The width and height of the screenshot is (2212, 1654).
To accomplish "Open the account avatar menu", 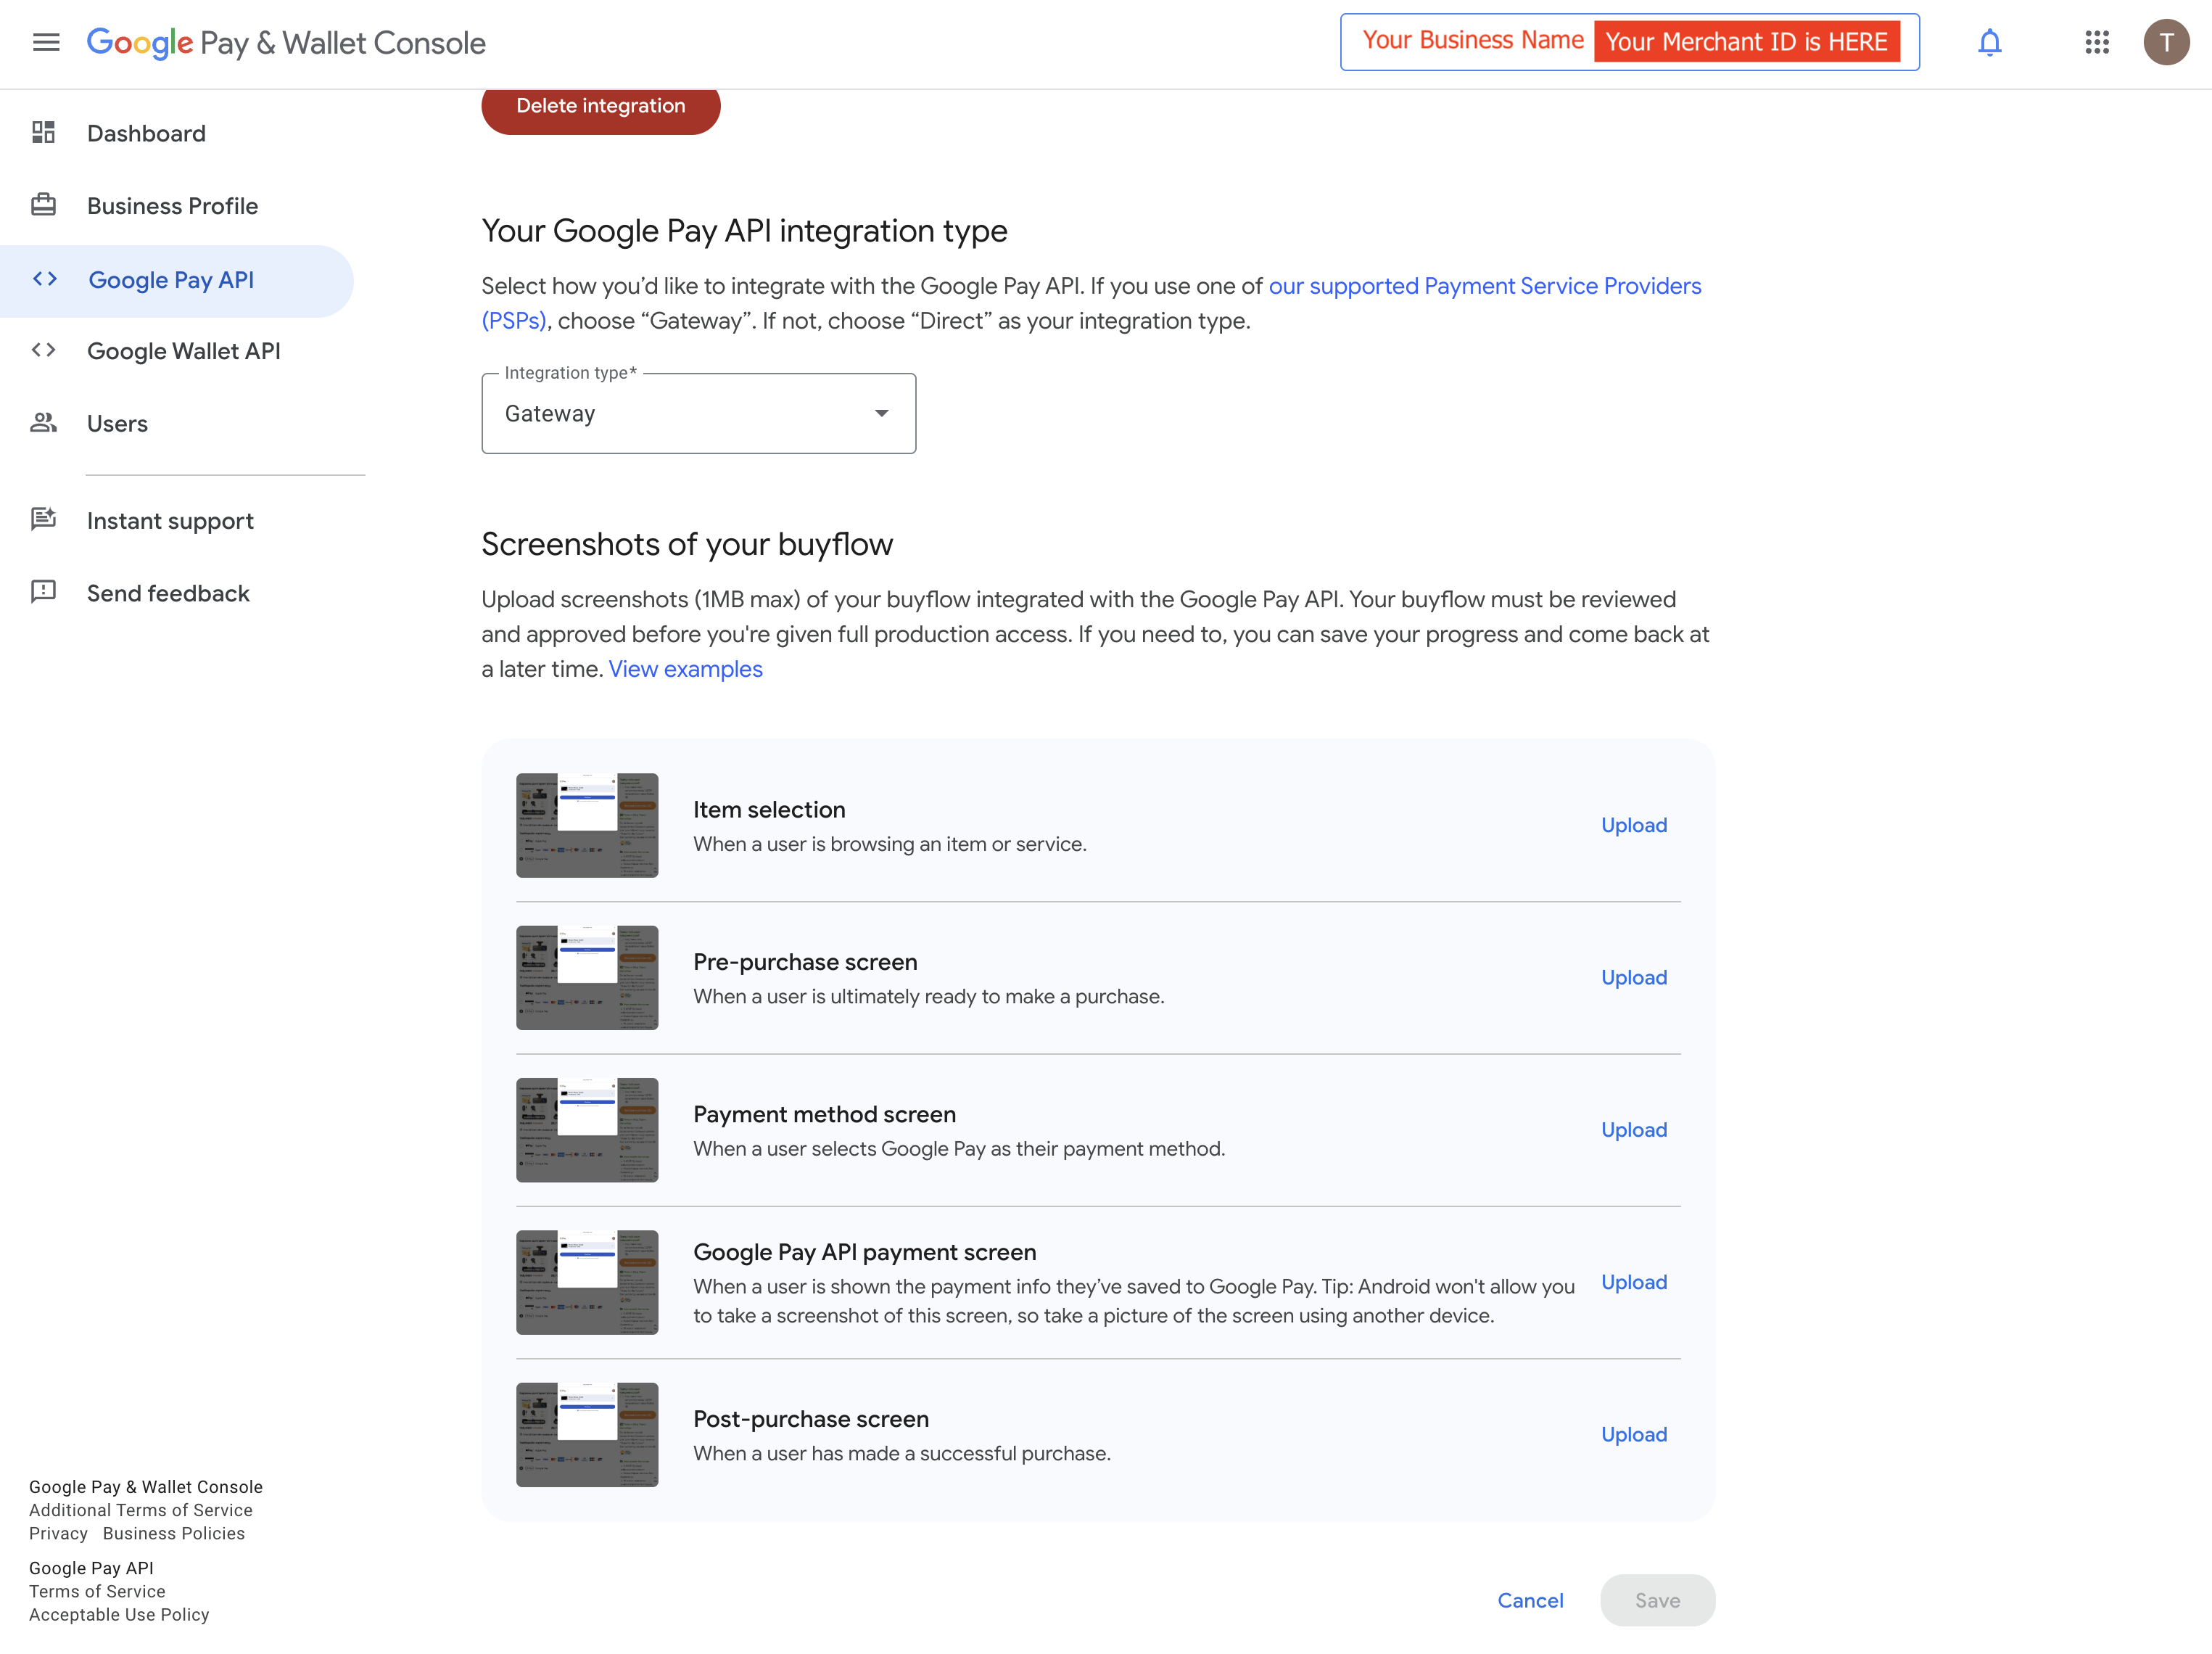I will tap(2165, 43).
